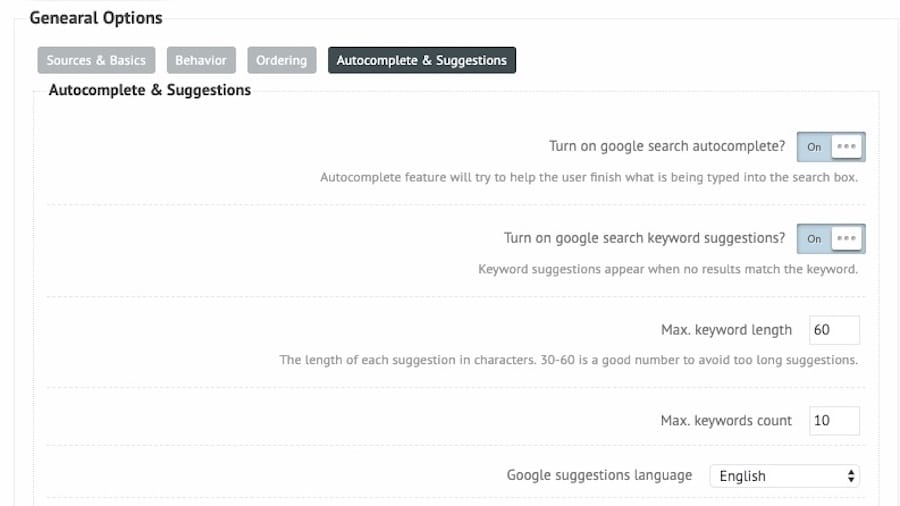900x506 pixels.
Task: Click the Genearal Options heading
Action: [95, 18]
